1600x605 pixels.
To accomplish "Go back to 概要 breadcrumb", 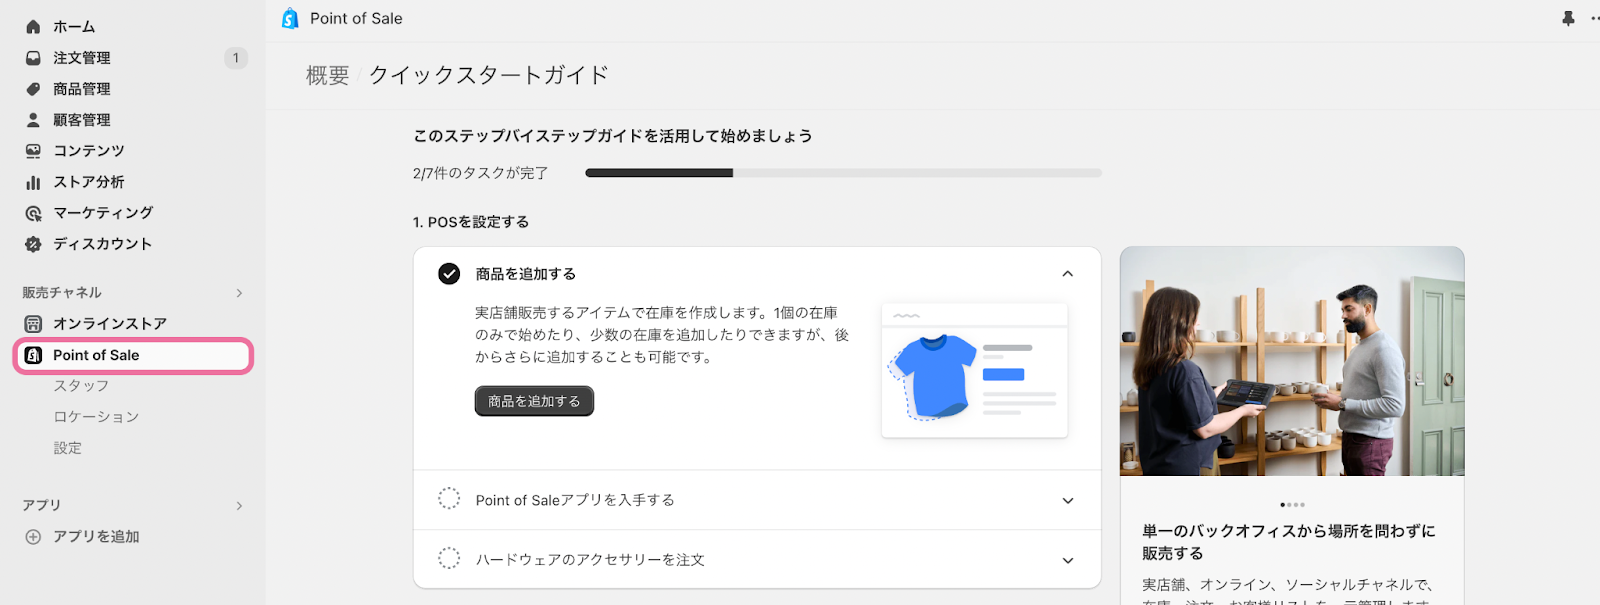I will [x=328, y=75].
